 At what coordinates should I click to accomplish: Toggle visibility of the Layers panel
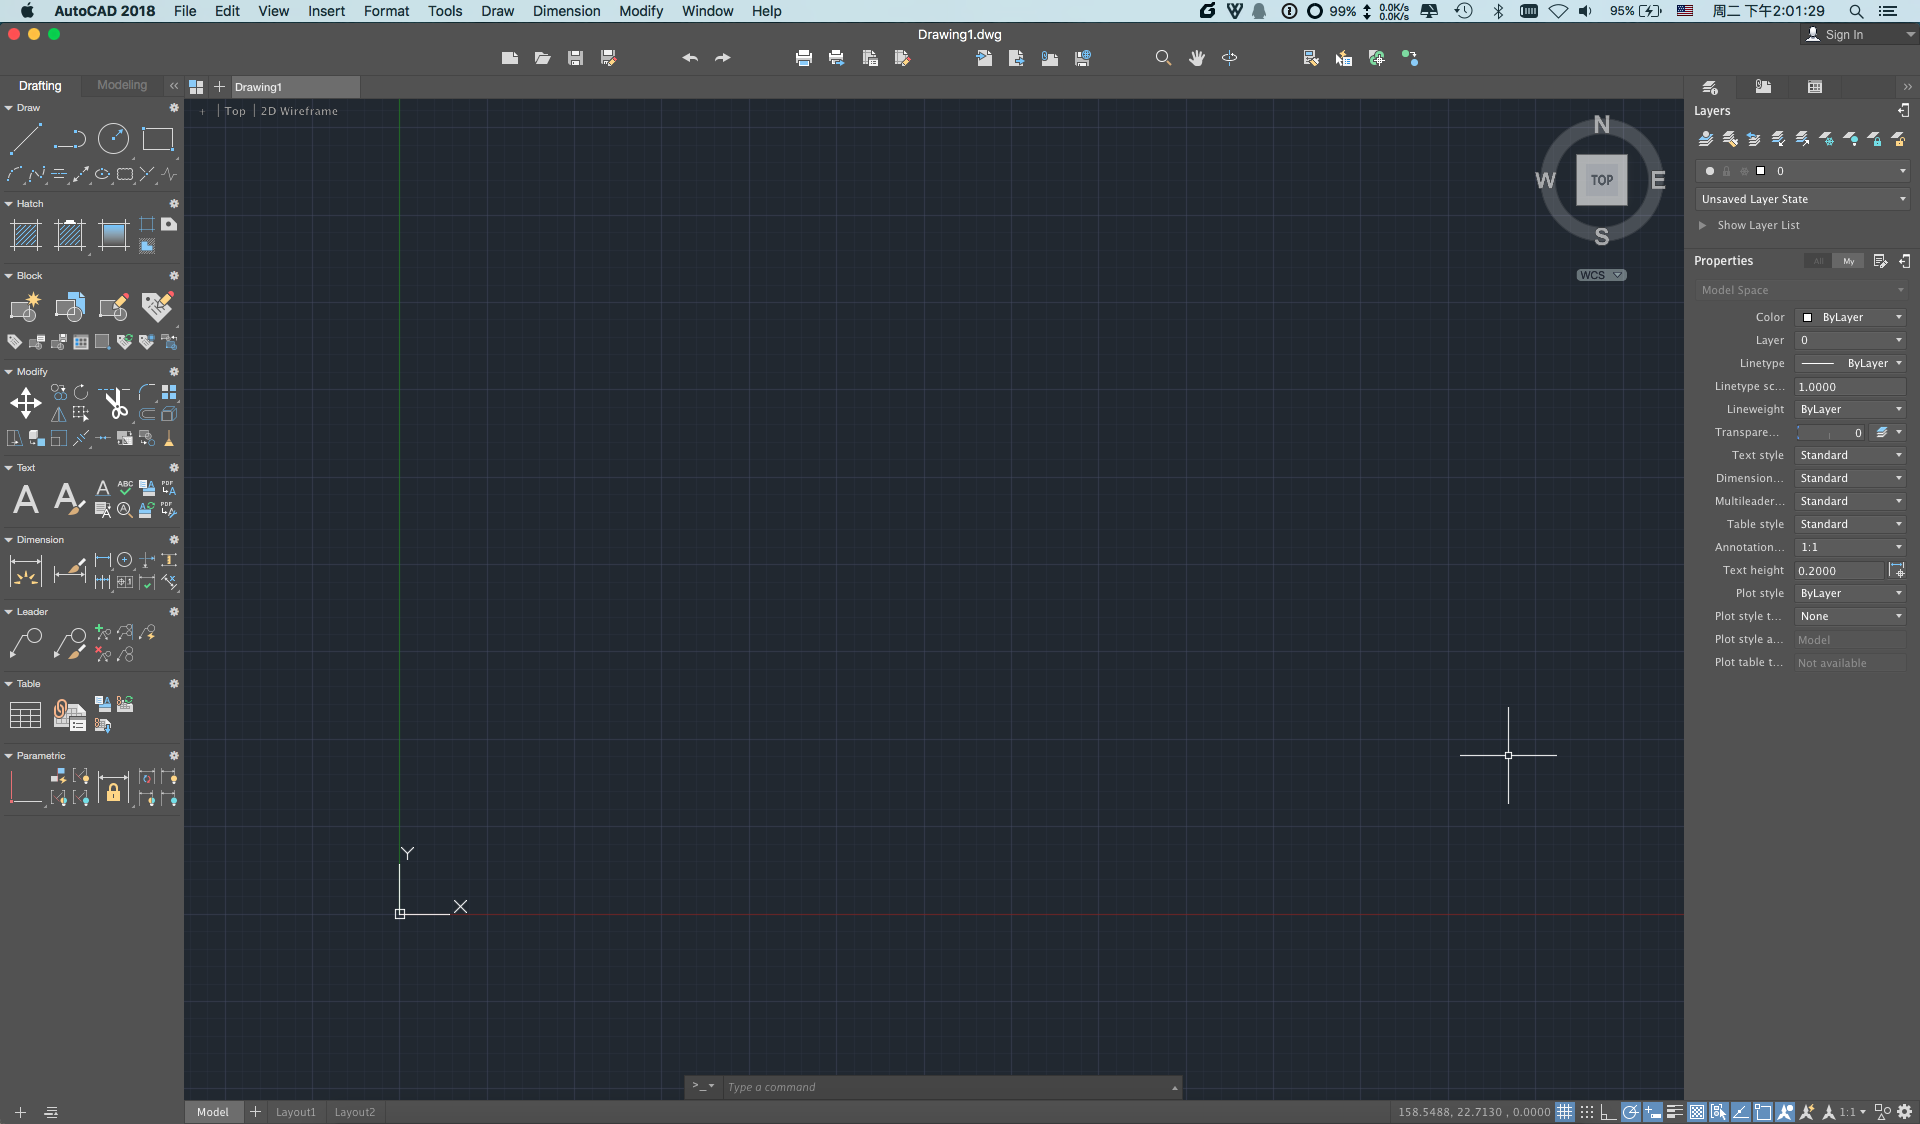coord(1909,110)
